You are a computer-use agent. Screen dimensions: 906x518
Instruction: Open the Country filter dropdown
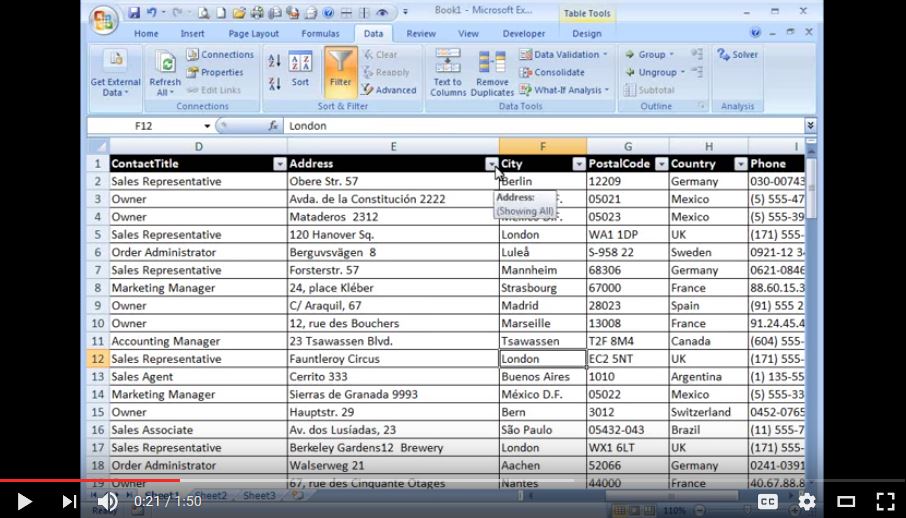(741, 164)
